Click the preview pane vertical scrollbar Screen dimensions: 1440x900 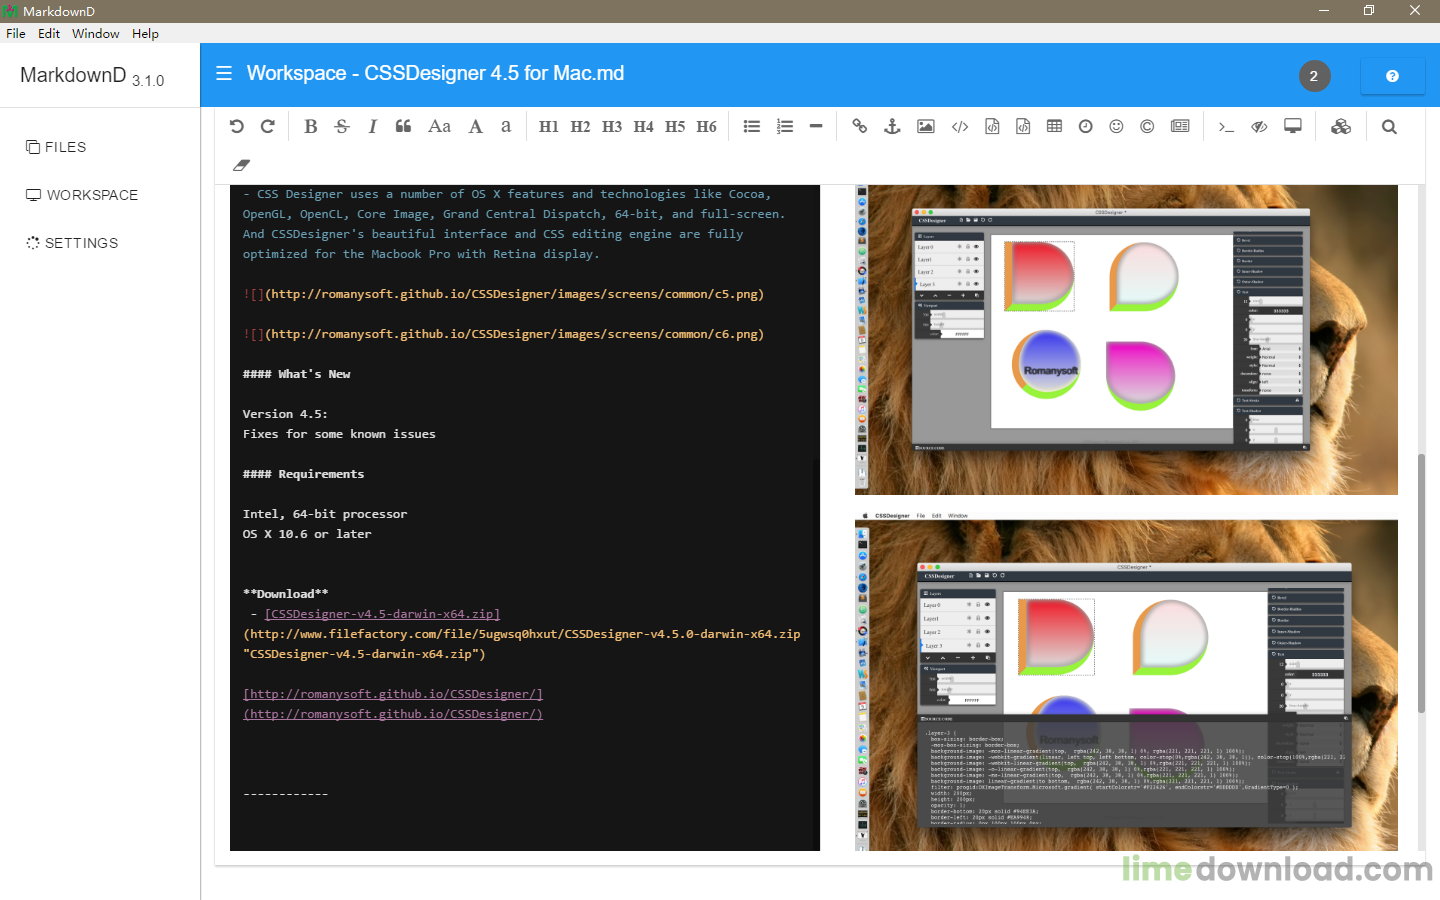point(1421,584)
